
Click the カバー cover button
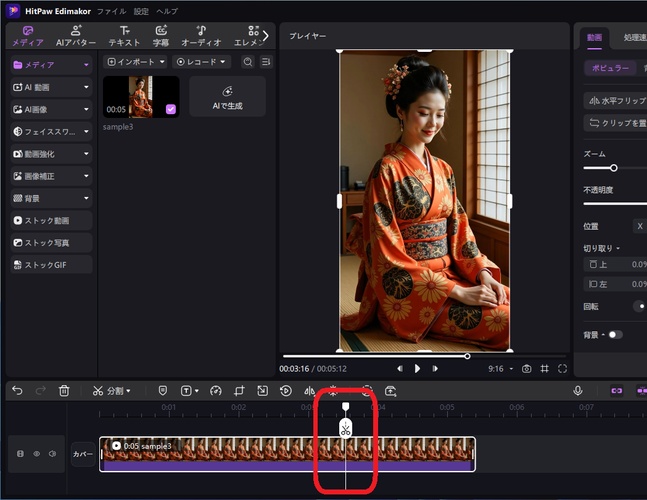point(83,454)
